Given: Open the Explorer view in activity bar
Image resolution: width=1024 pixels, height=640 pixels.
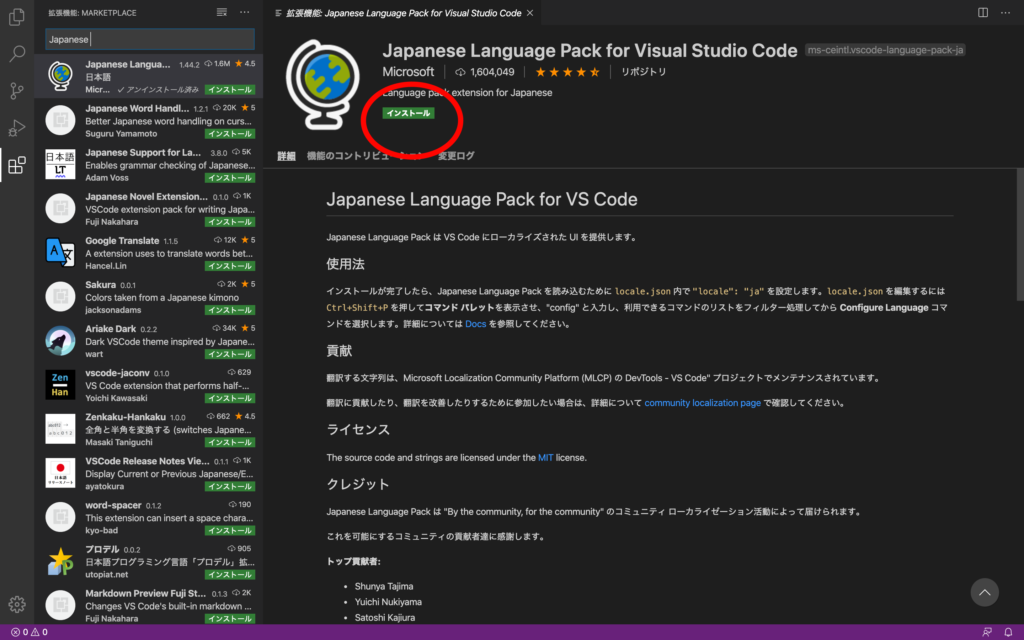Looking at the screenshot, I should coord(17,17).
